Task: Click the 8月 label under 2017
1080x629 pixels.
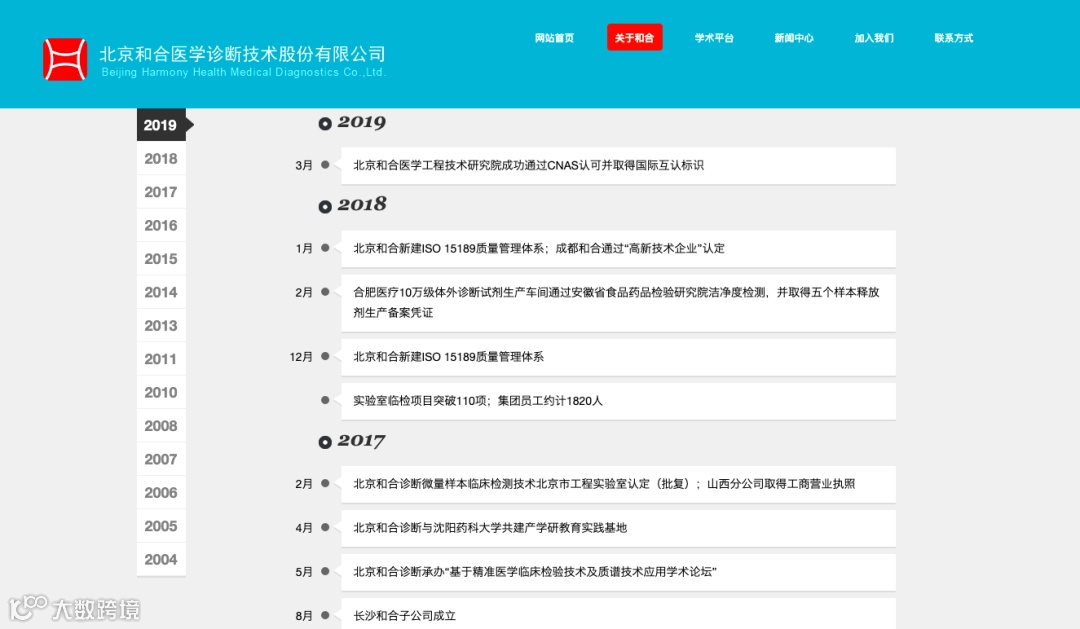Action: point(304,616)
